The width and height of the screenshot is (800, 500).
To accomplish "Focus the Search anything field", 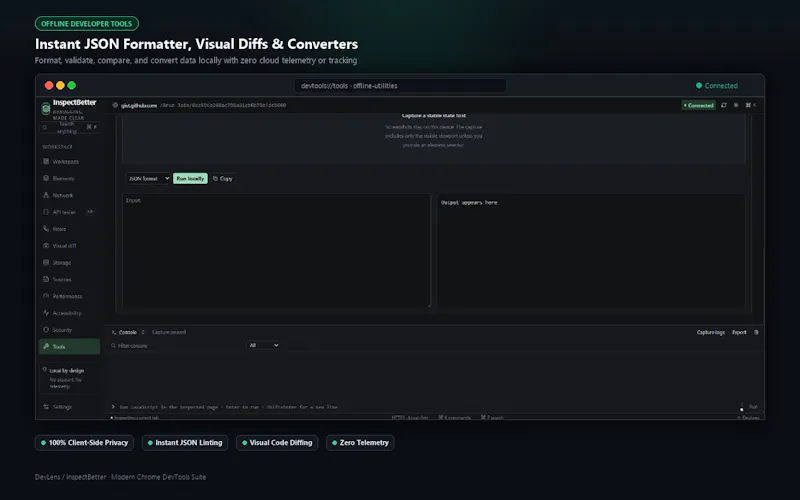I will point(69,127).
